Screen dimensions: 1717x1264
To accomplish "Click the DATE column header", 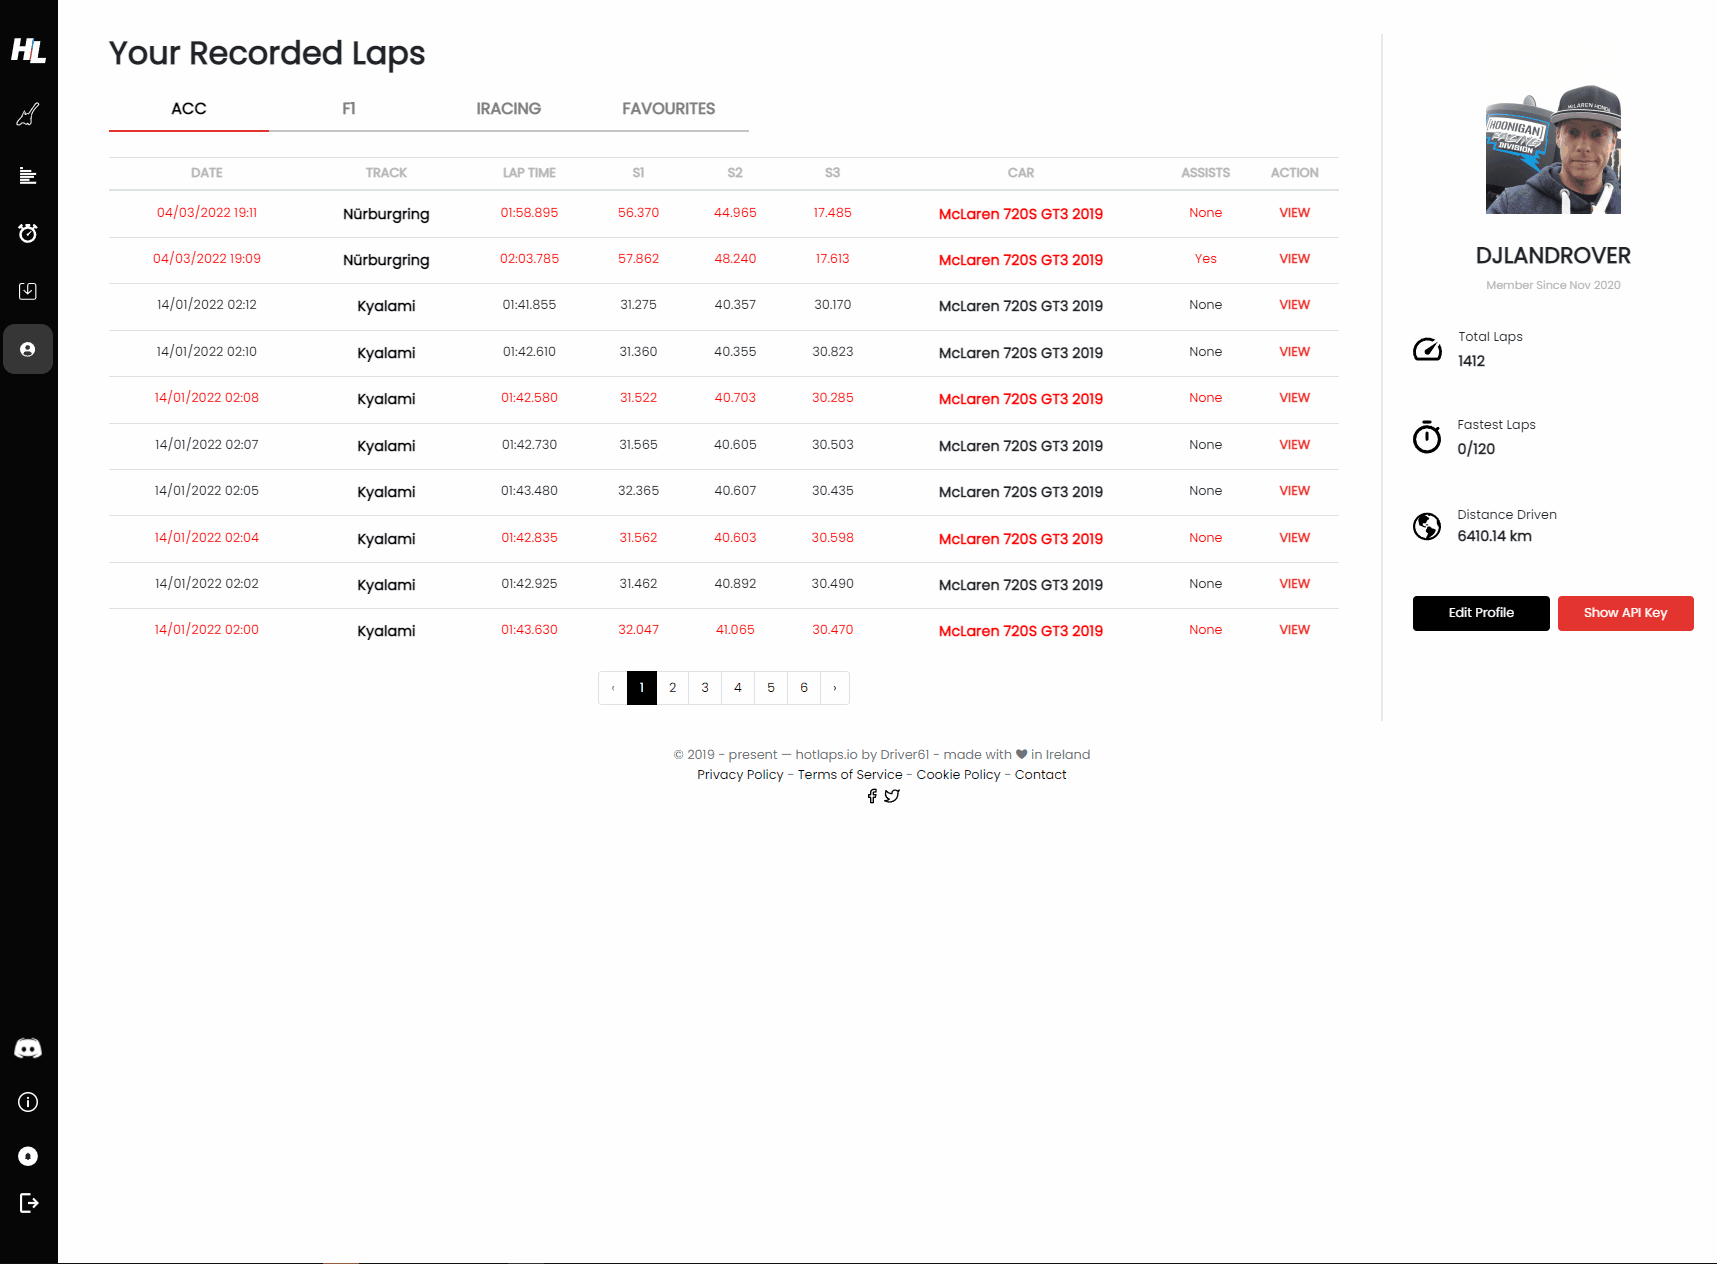I will point(207,173).
